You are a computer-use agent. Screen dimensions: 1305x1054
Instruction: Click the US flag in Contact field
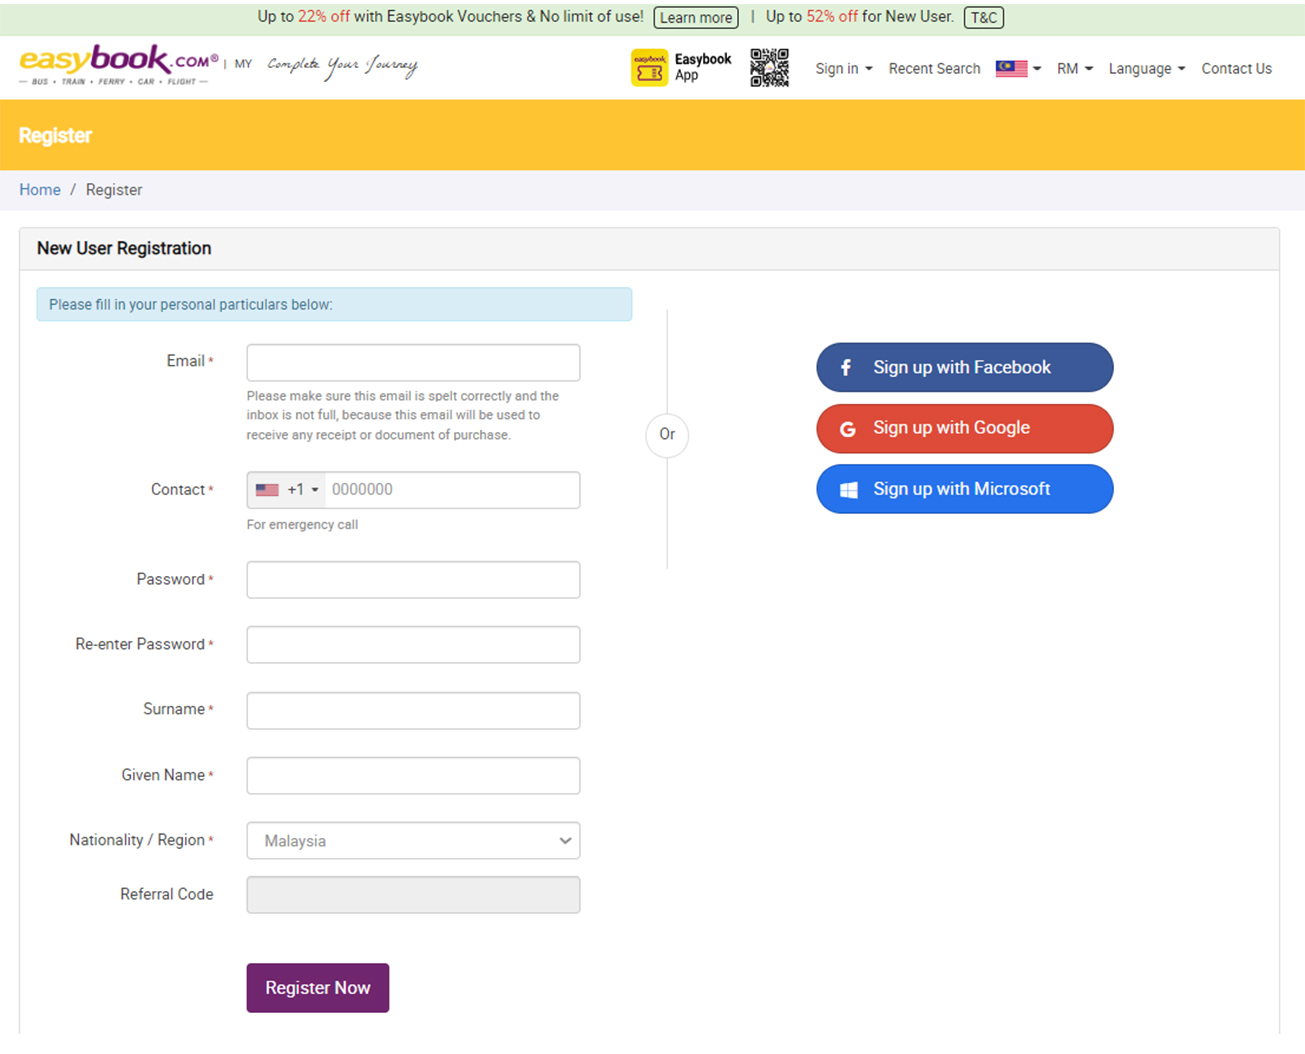[267, 490]
